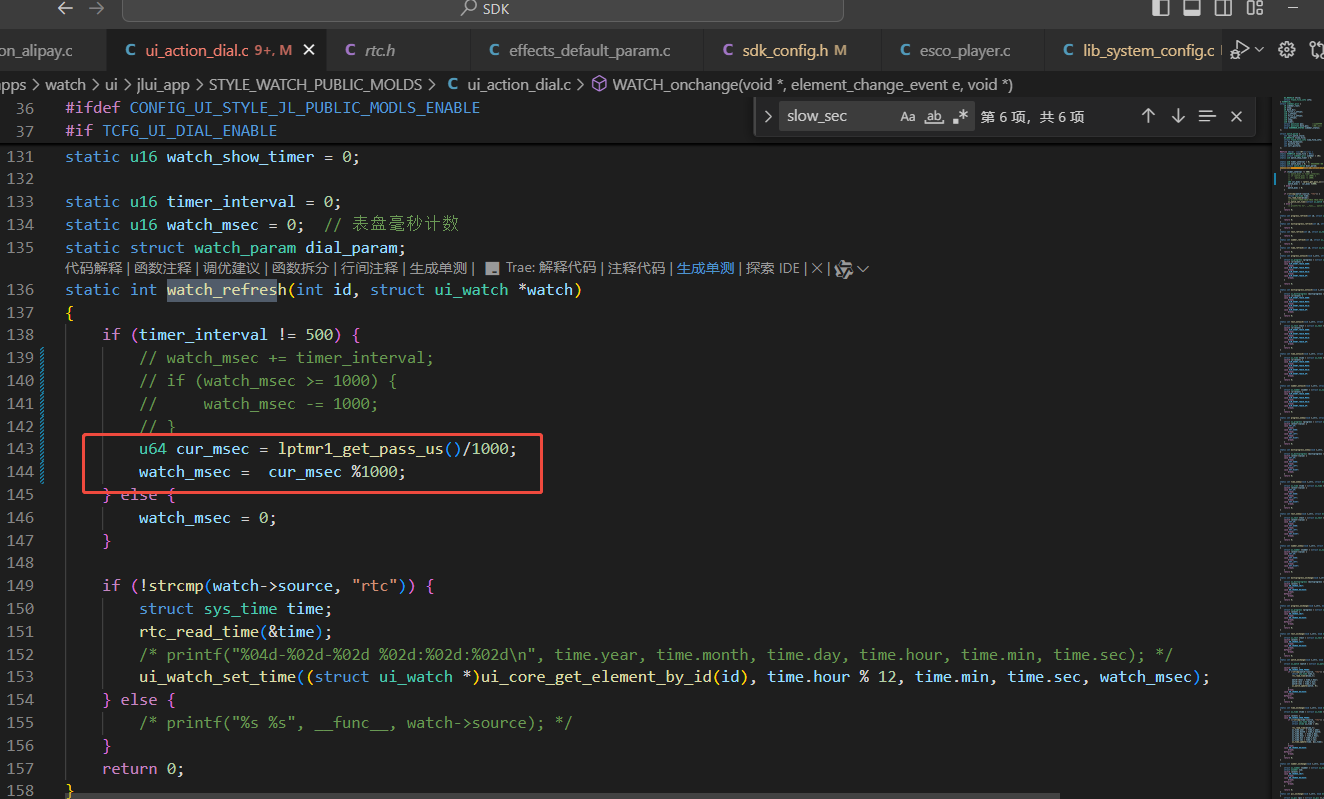Toggle Use Regular Expression in find widget

click(x=960, y=116)
